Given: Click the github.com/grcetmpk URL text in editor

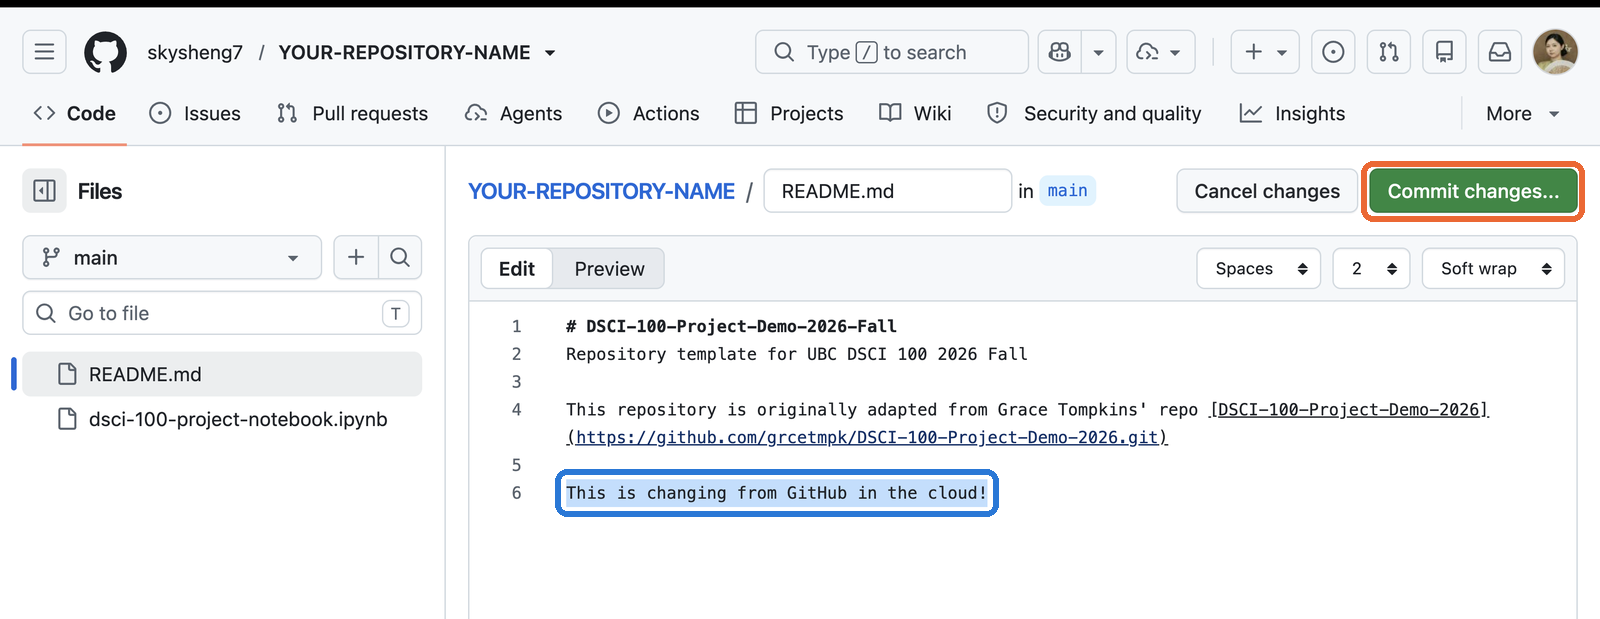Looking at the screenshot, I should pos(867,437).
